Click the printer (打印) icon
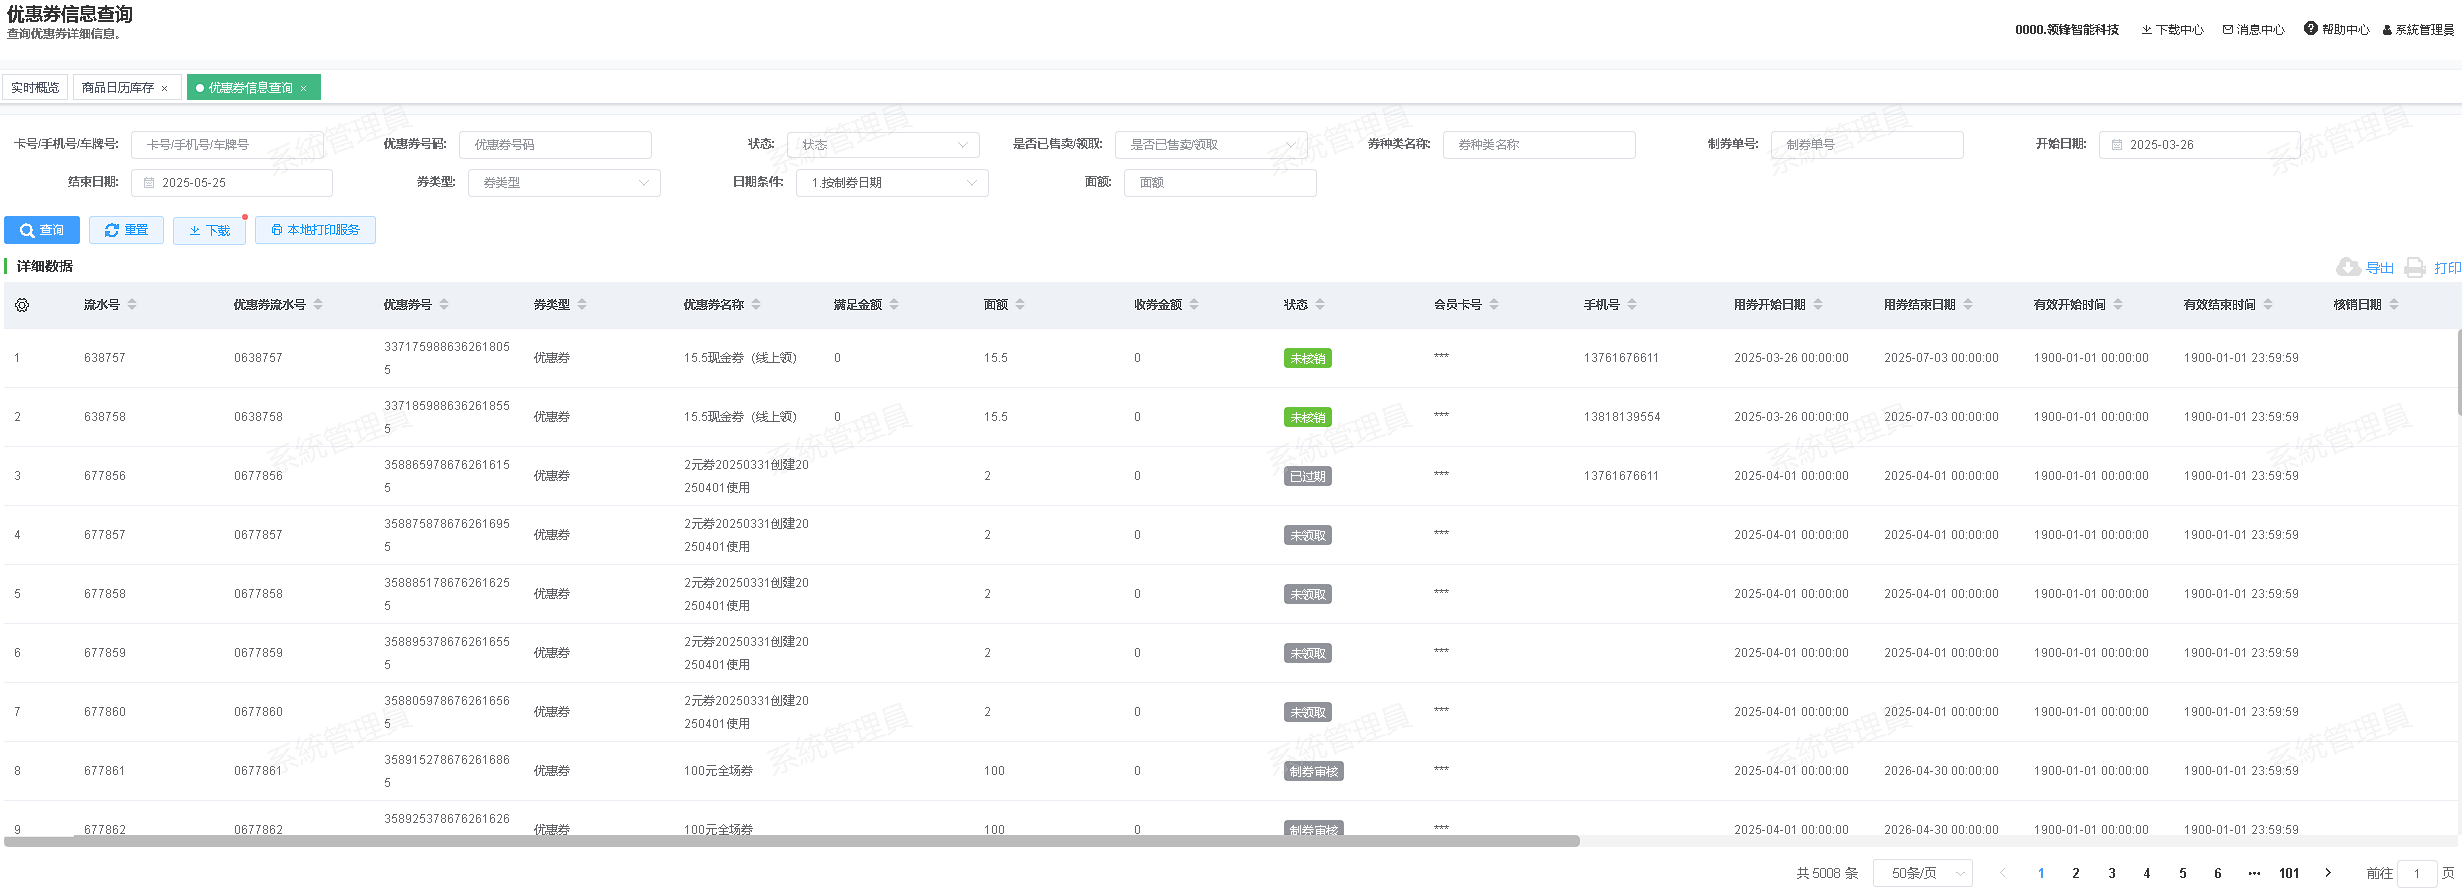2462x892 pixels. 2415,267
